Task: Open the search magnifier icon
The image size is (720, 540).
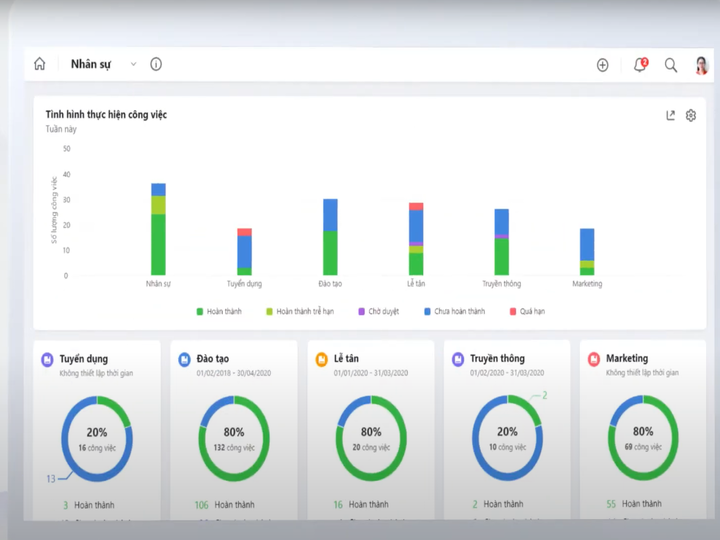Action: (x=671, y=65)
